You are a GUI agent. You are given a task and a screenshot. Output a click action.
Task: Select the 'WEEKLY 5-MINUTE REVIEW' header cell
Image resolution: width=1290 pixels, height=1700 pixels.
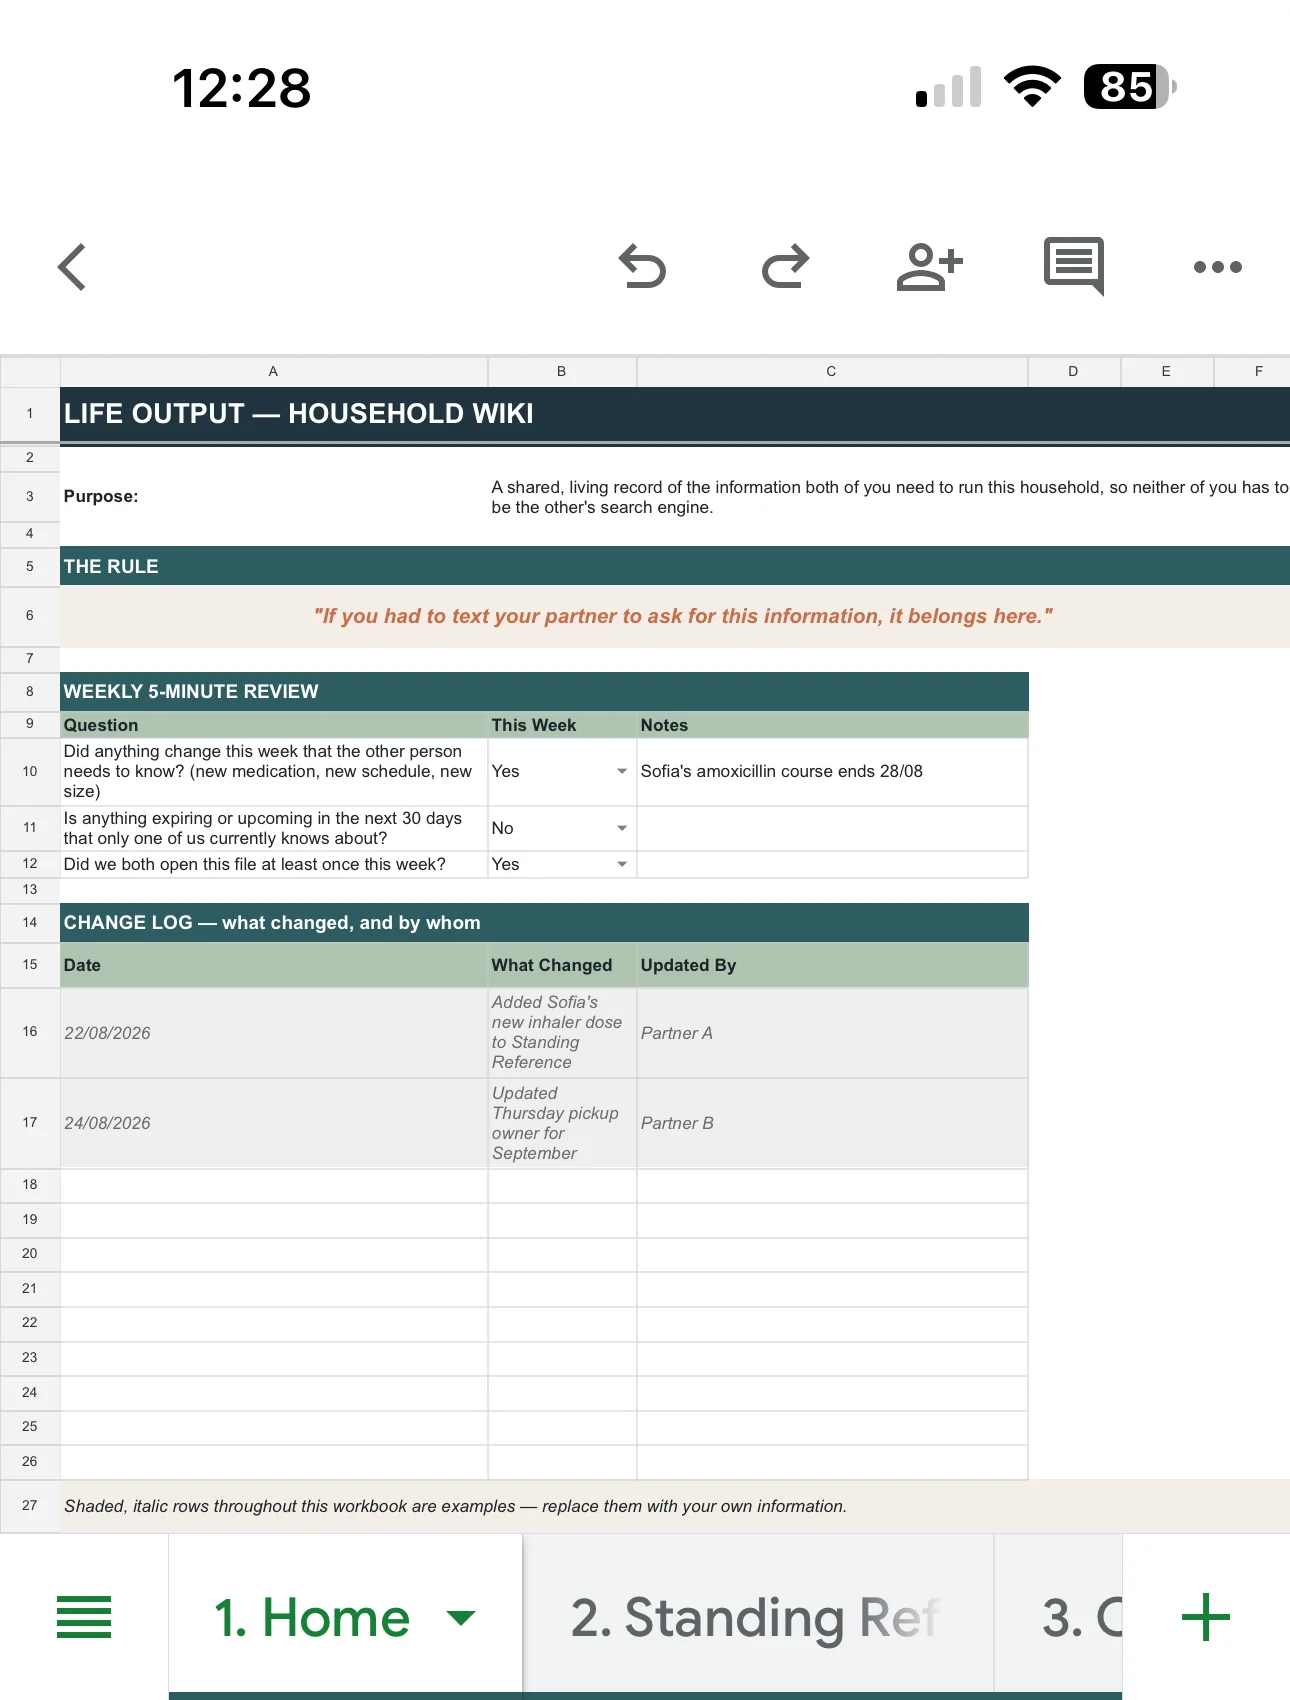pos(544,691)
